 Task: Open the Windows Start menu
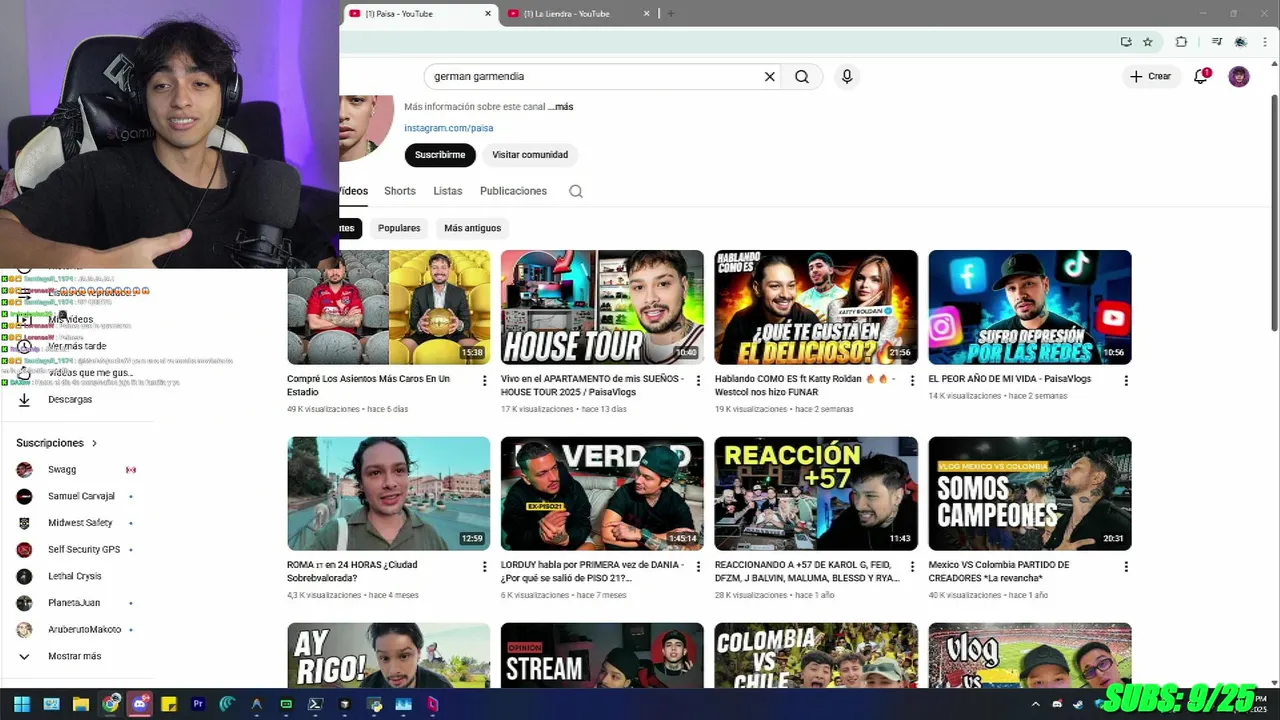click(x=22, y=704)
